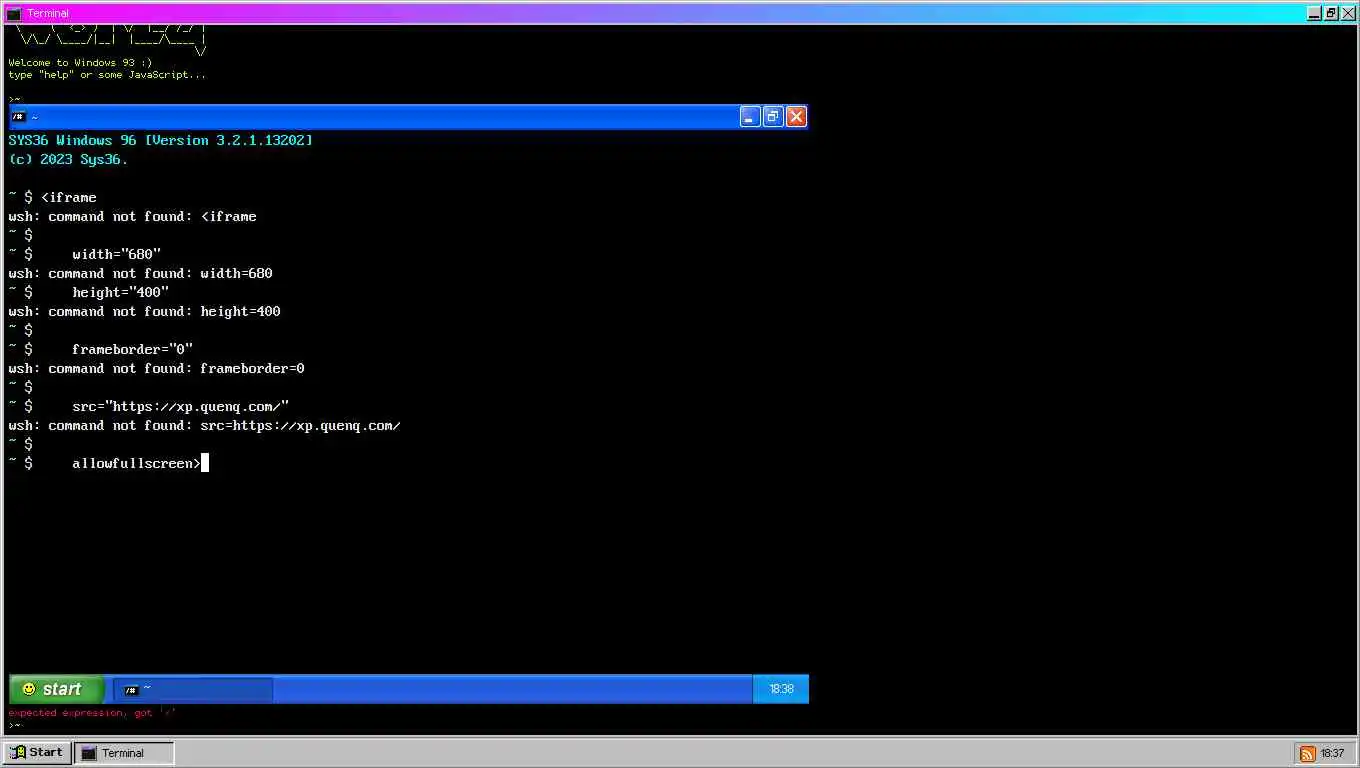Click the Windows 93 Start button
Viewport: 1360px width, 768px height.
tap(37, 753)
